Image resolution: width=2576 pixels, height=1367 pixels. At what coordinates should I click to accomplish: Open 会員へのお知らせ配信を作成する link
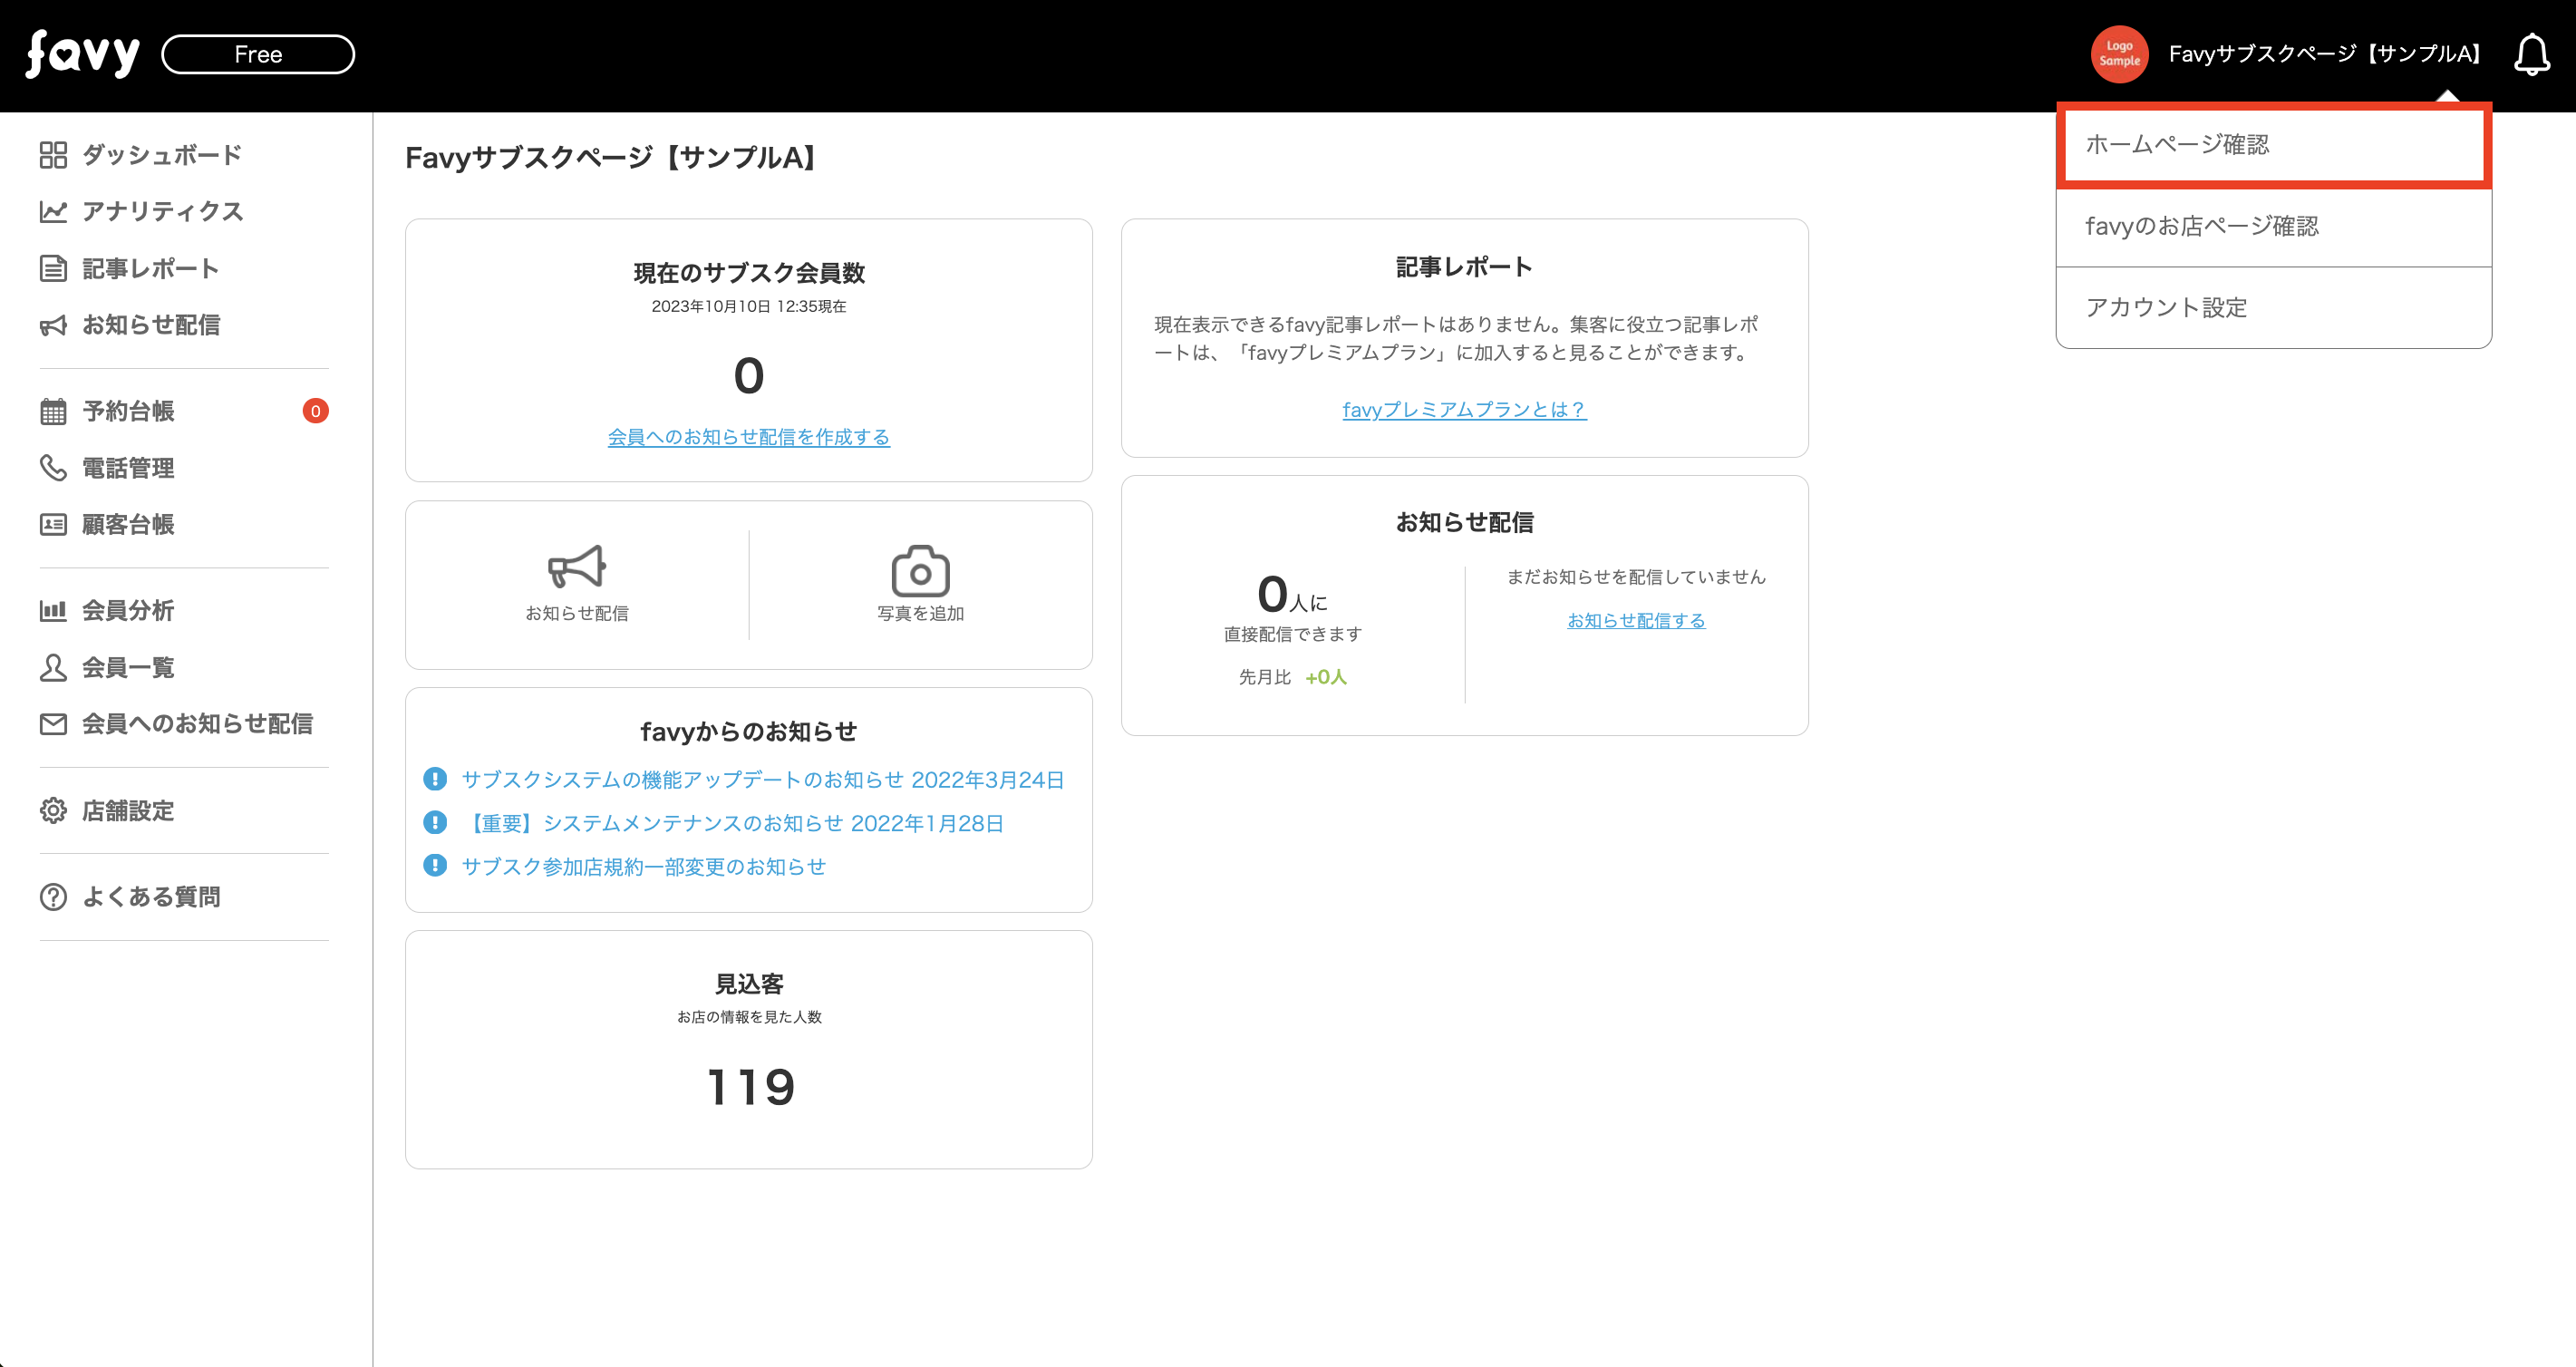(748, 437)
